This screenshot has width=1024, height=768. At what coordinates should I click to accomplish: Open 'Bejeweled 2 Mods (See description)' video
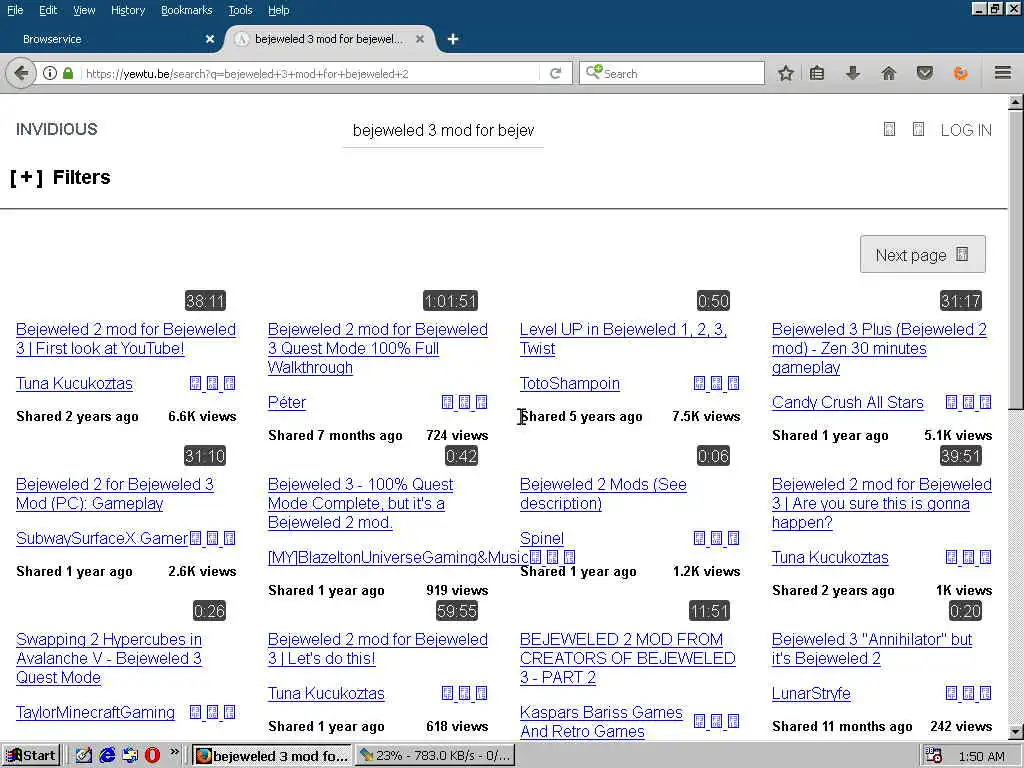coord(603,494)
